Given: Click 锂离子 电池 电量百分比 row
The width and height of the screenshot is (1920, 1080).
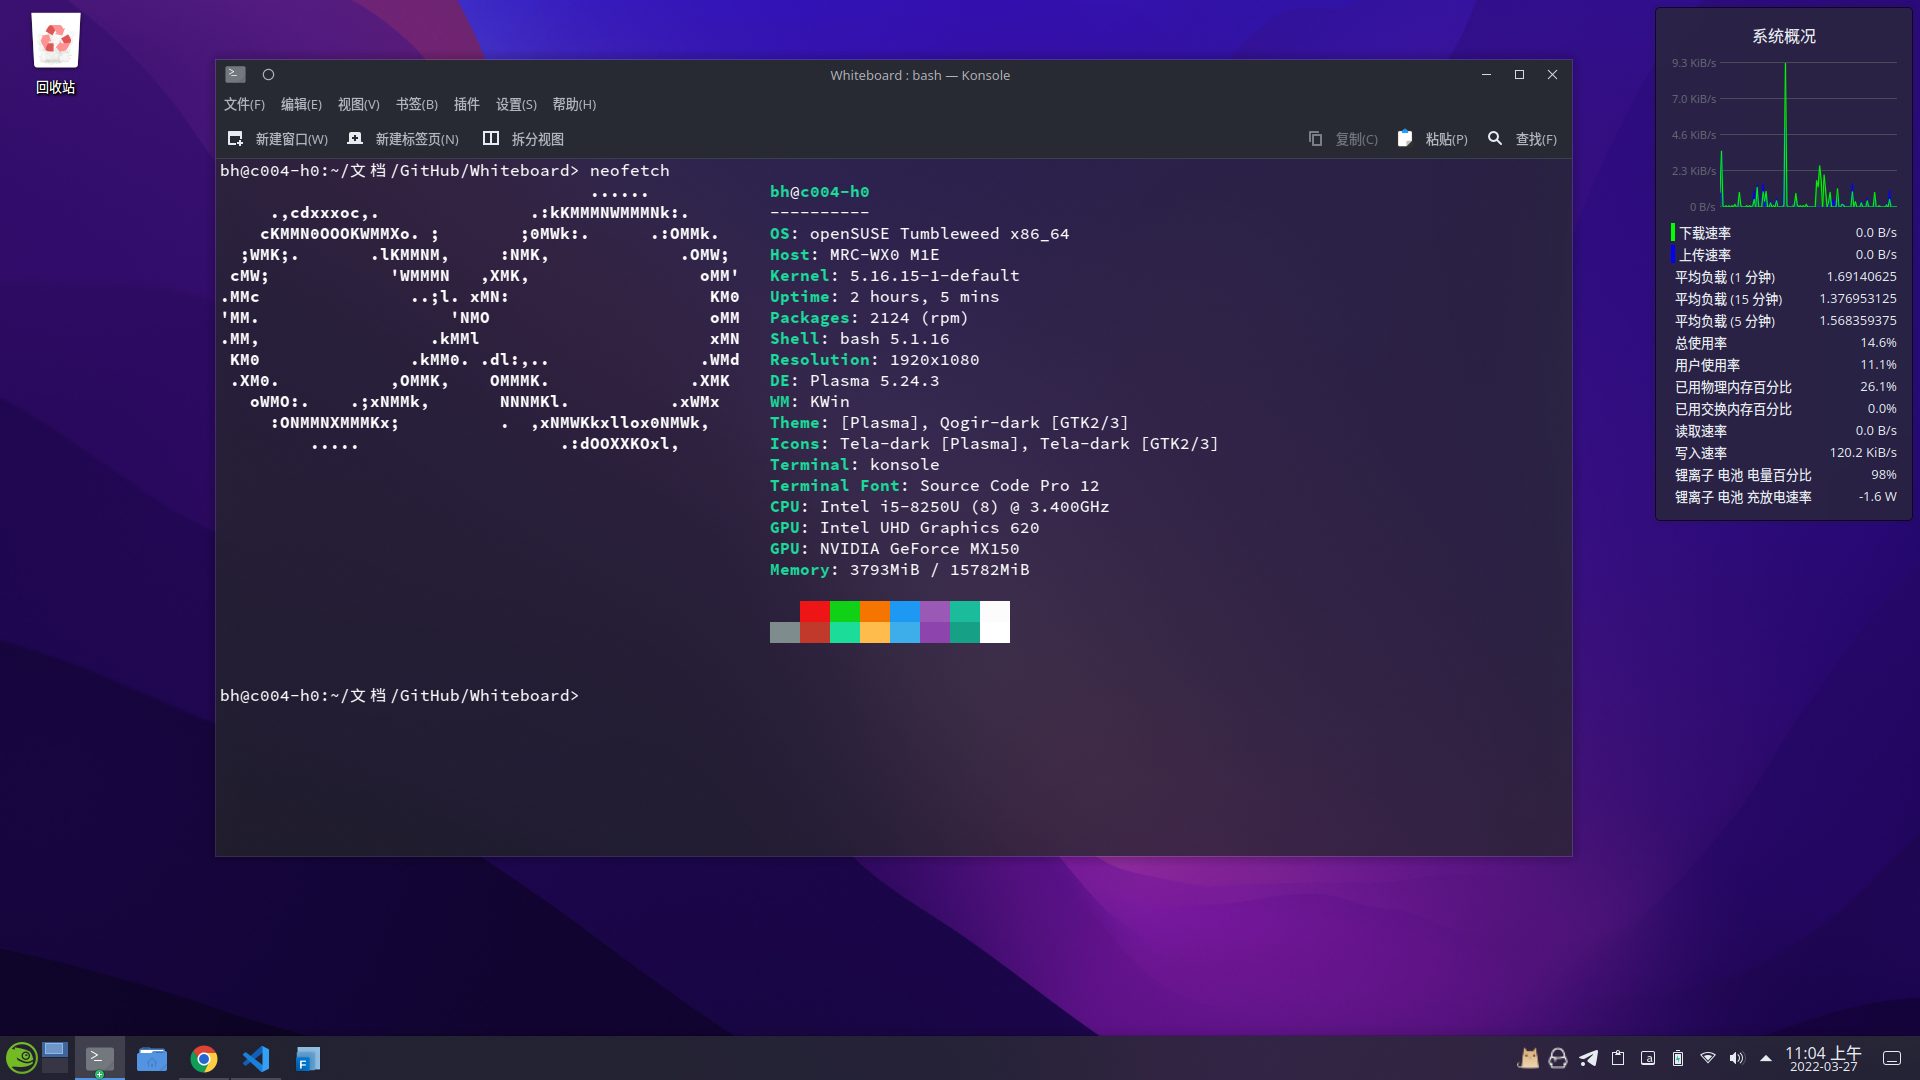Looking at the screenshot, I should (x=1783, y=475).
